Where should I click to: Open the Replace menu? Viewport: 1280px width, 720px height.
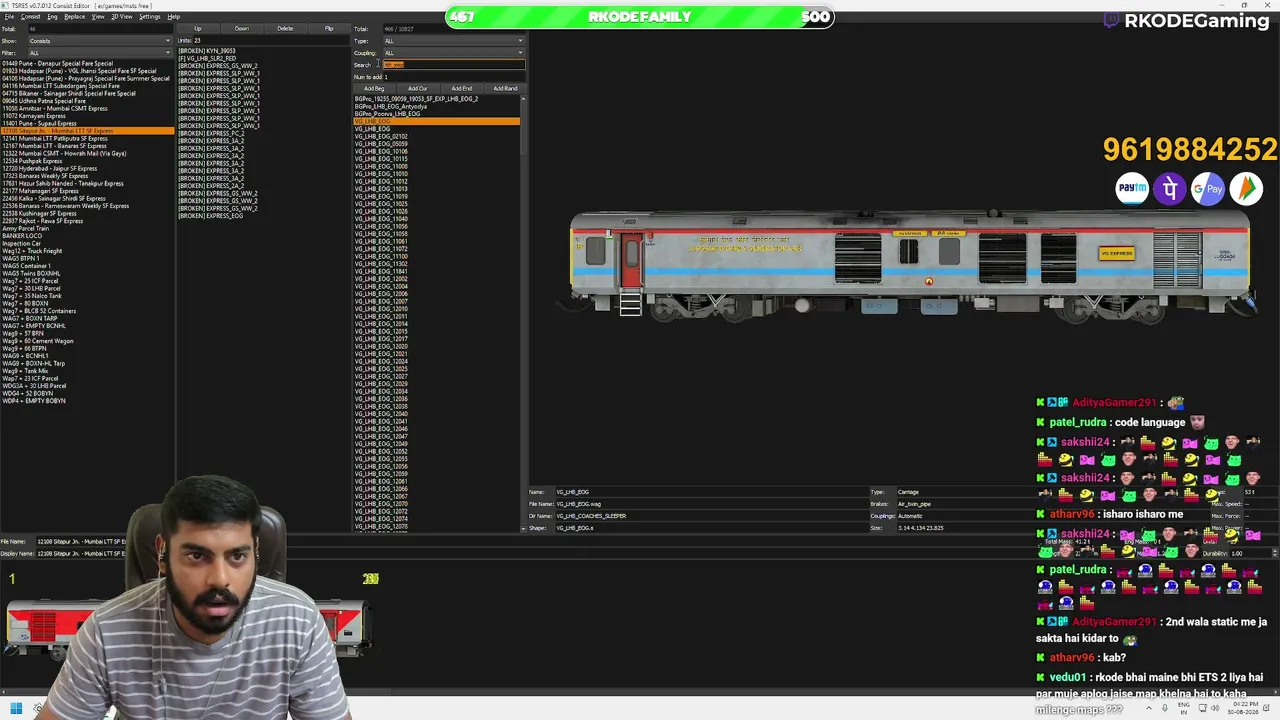point(75,17)
